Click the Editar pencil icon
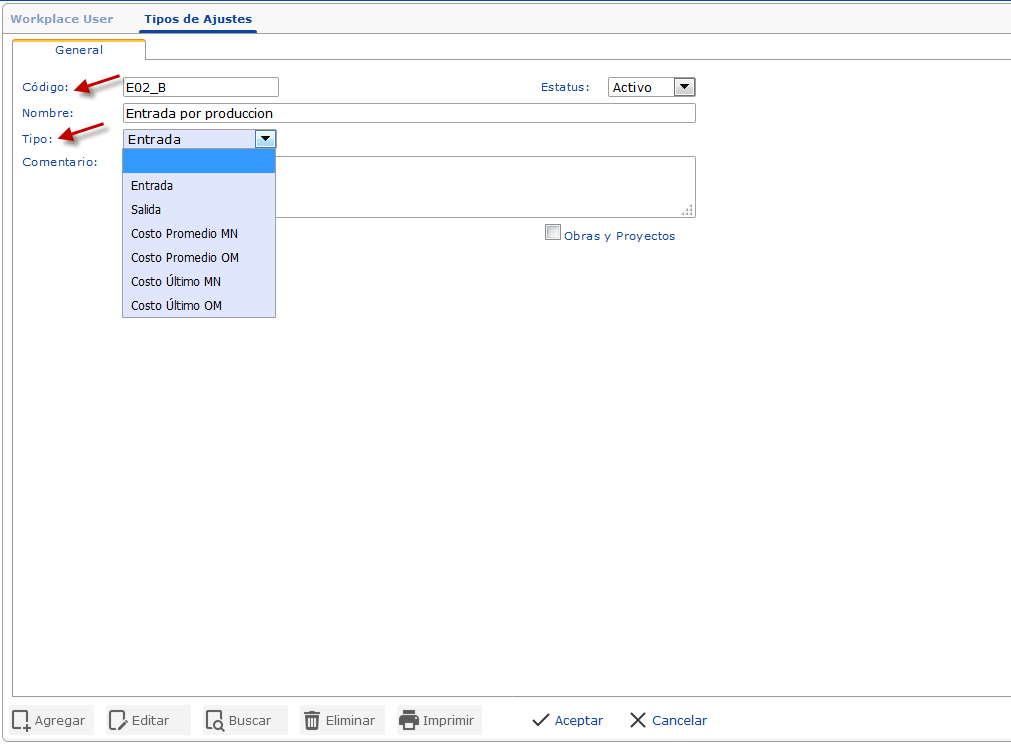The height and width of the screenshot is (744, 1011). coord(118,720)
